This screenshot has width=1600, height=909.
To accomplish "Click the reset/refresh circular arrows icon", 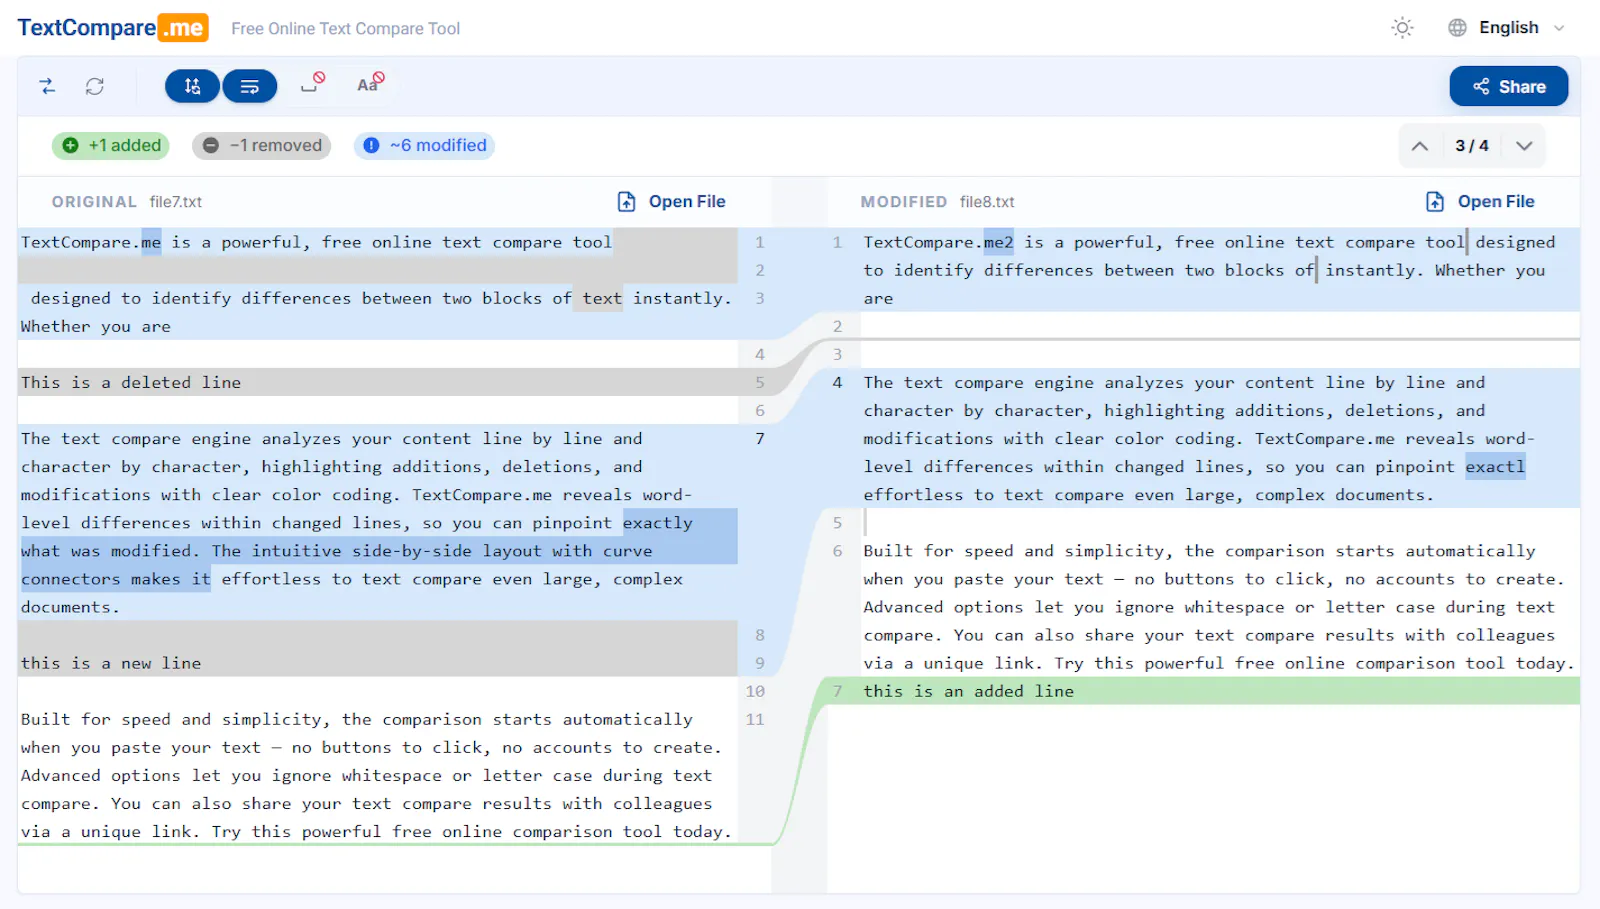I will point(95,86).
